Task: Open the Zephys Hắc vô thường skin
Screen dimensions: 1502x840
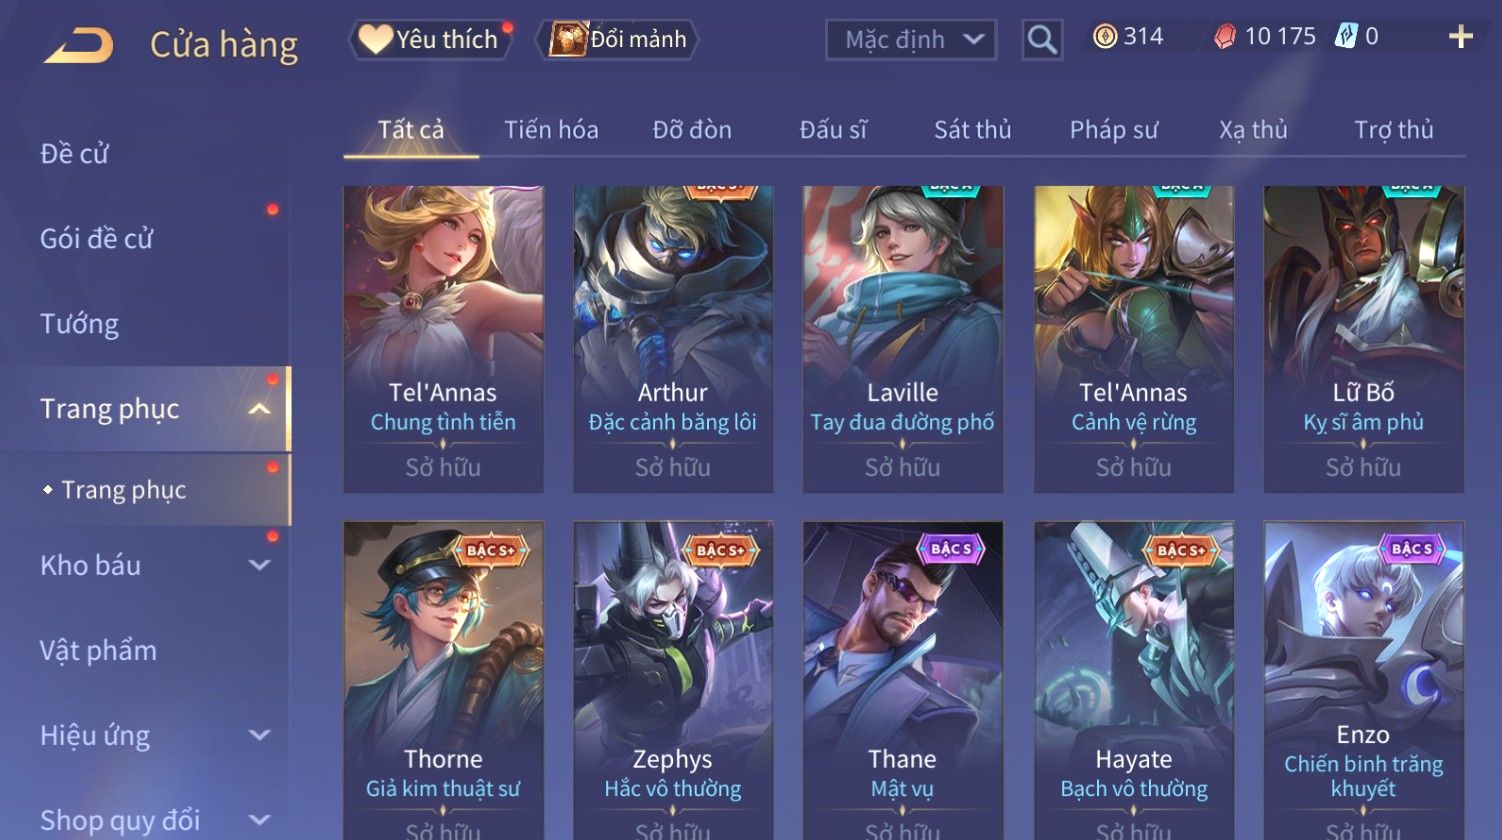Action: pyautogui.click(x=673, y=680)
